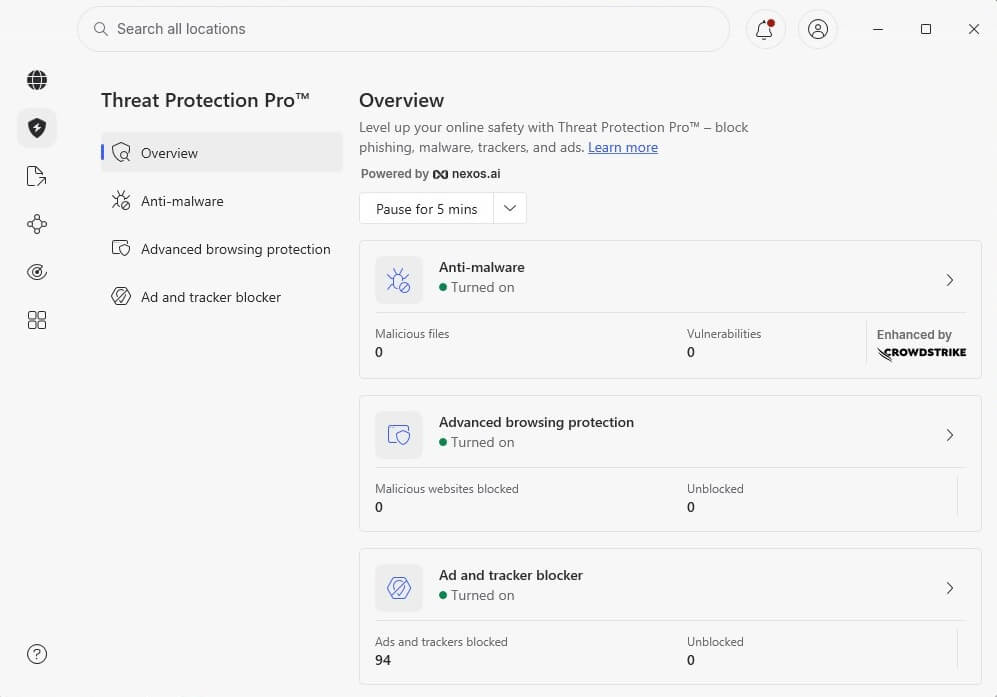Screen dimensions: 997x697
Task: Click the Malicious websites blocked label
Action: point(446,489)
